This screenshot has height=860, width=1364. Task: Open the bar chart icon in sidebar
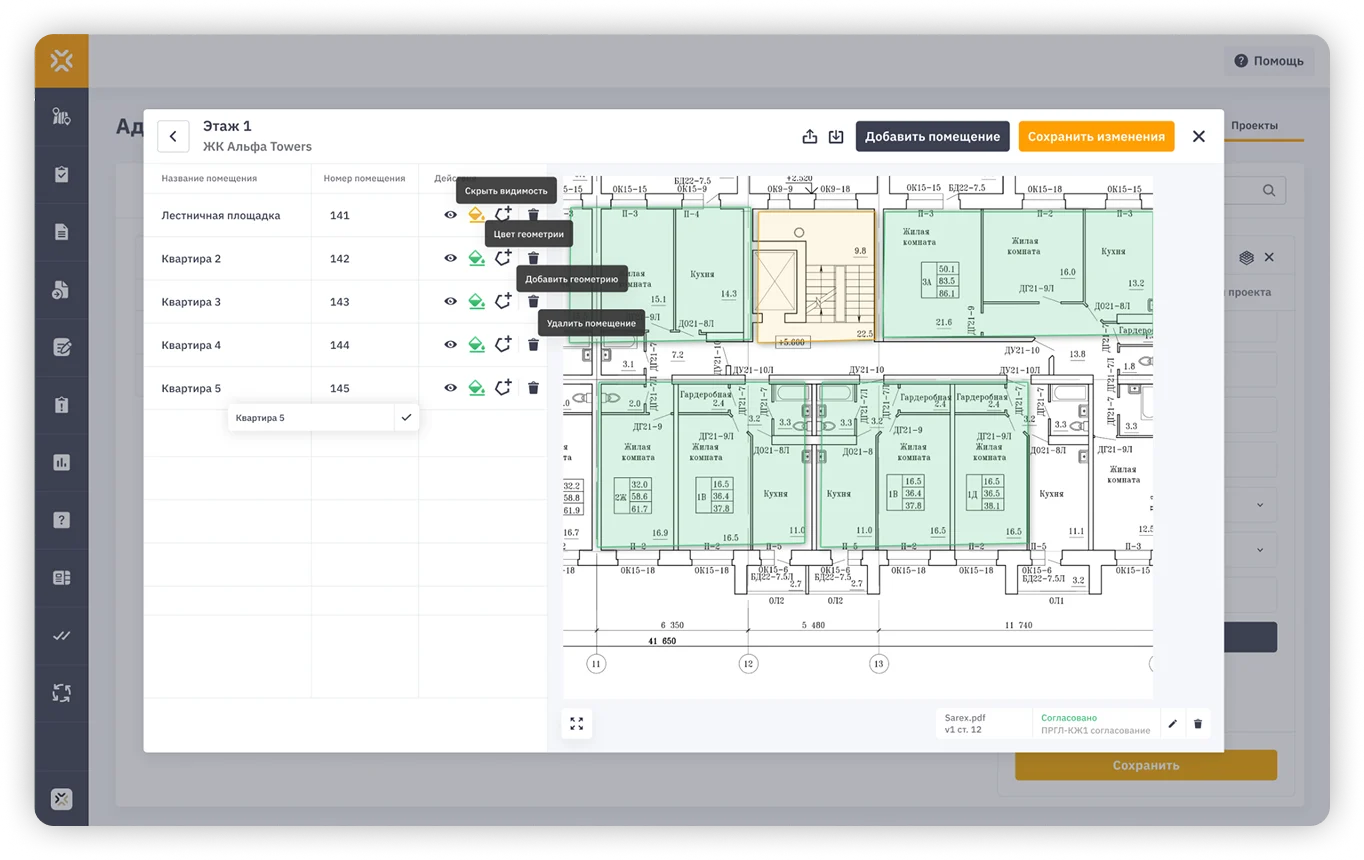point(61,462)
